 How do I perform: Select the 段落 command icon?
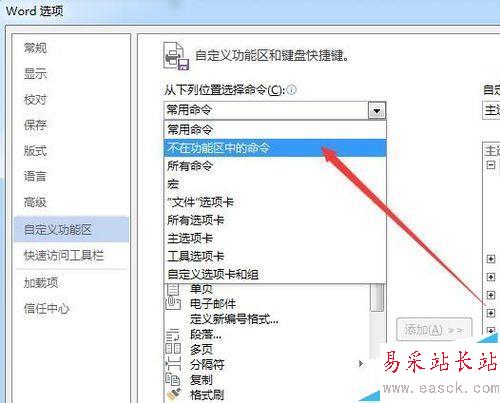[x=173, y=334]
